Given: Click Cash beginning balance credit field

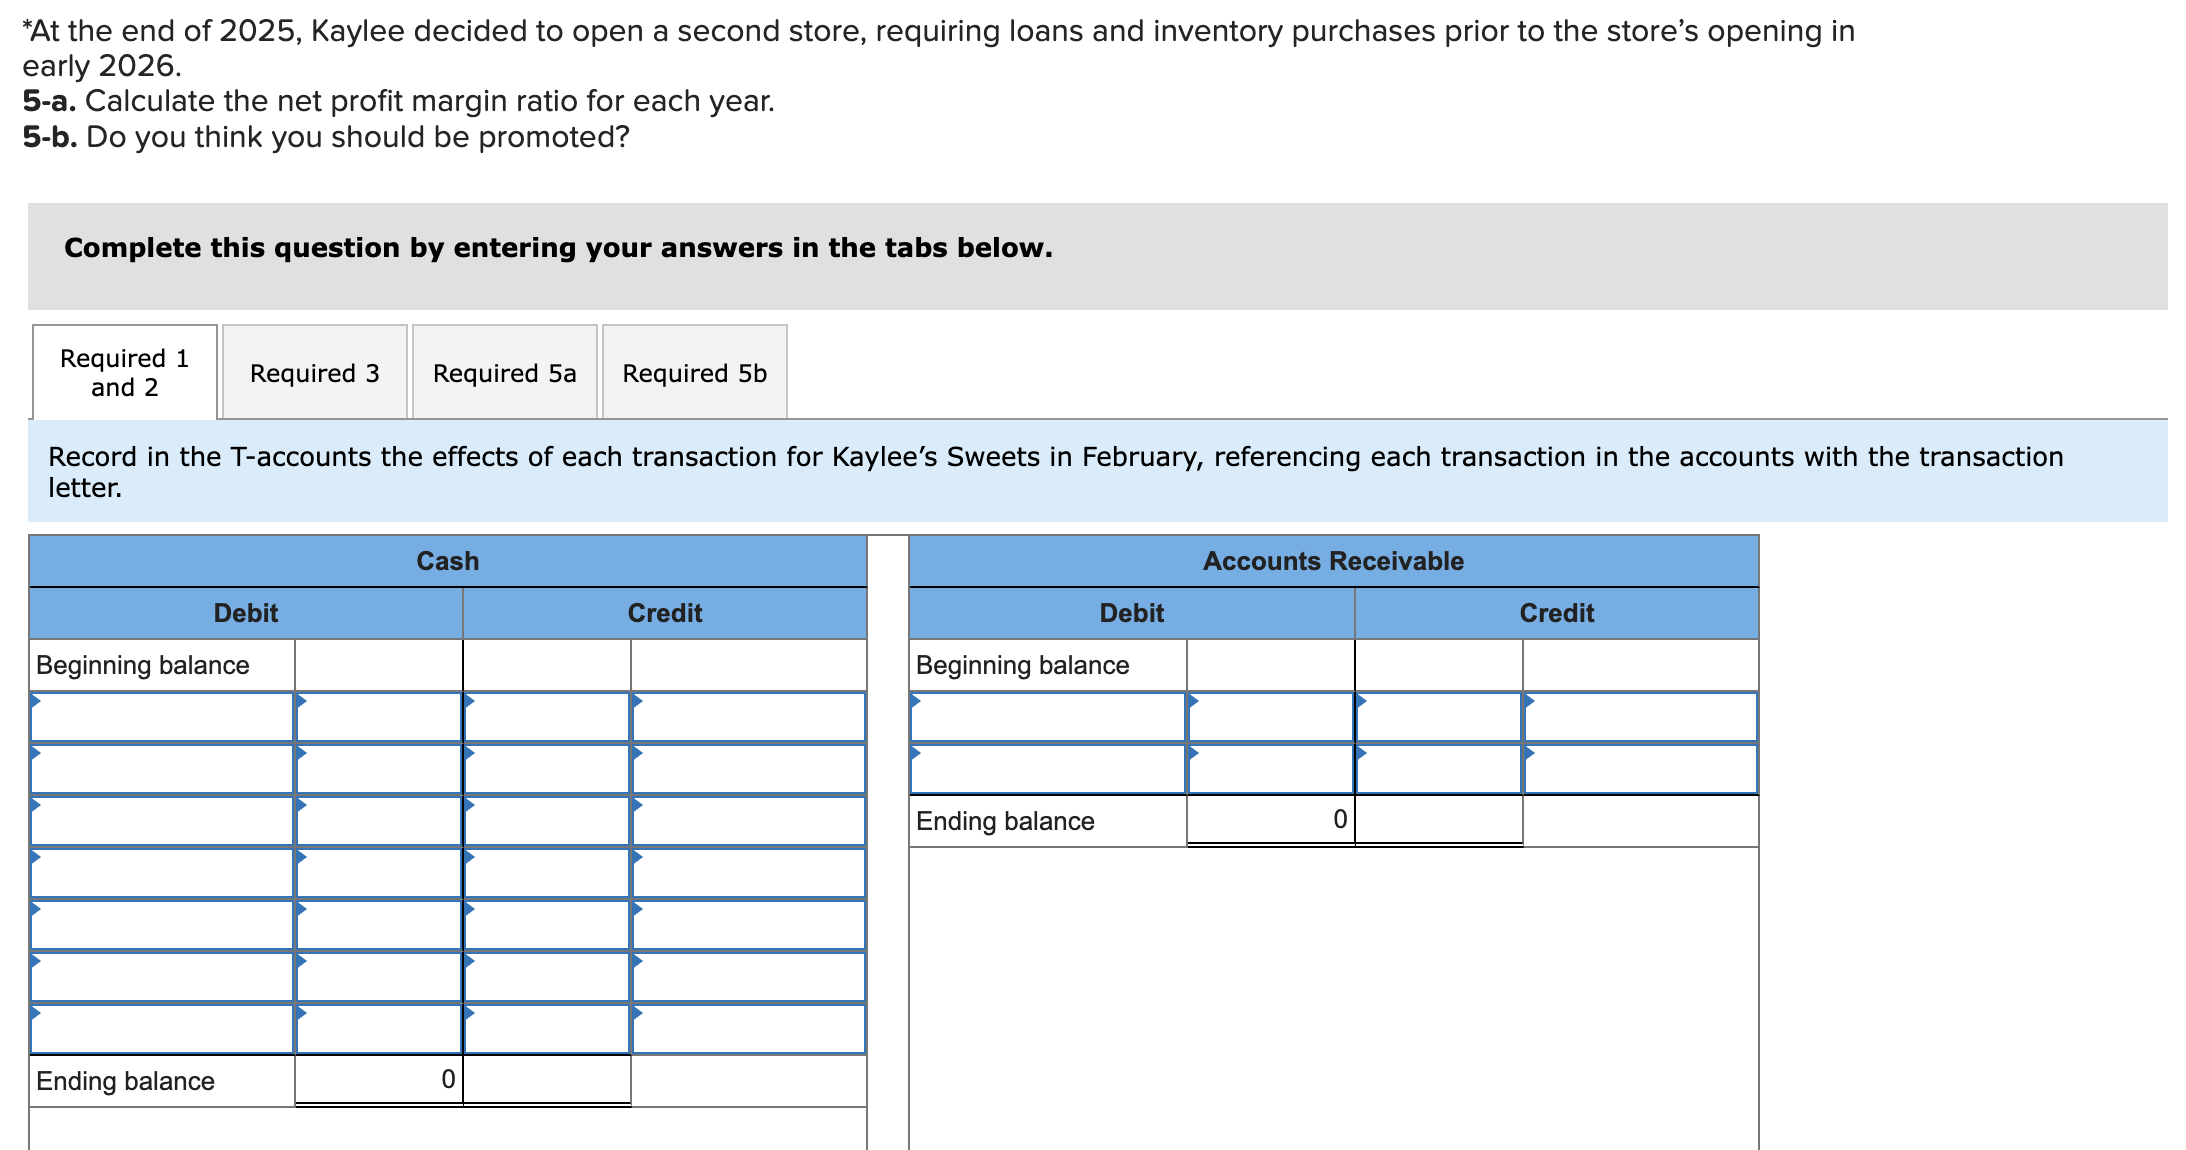Looking at the screenshot, I should 546,665.
